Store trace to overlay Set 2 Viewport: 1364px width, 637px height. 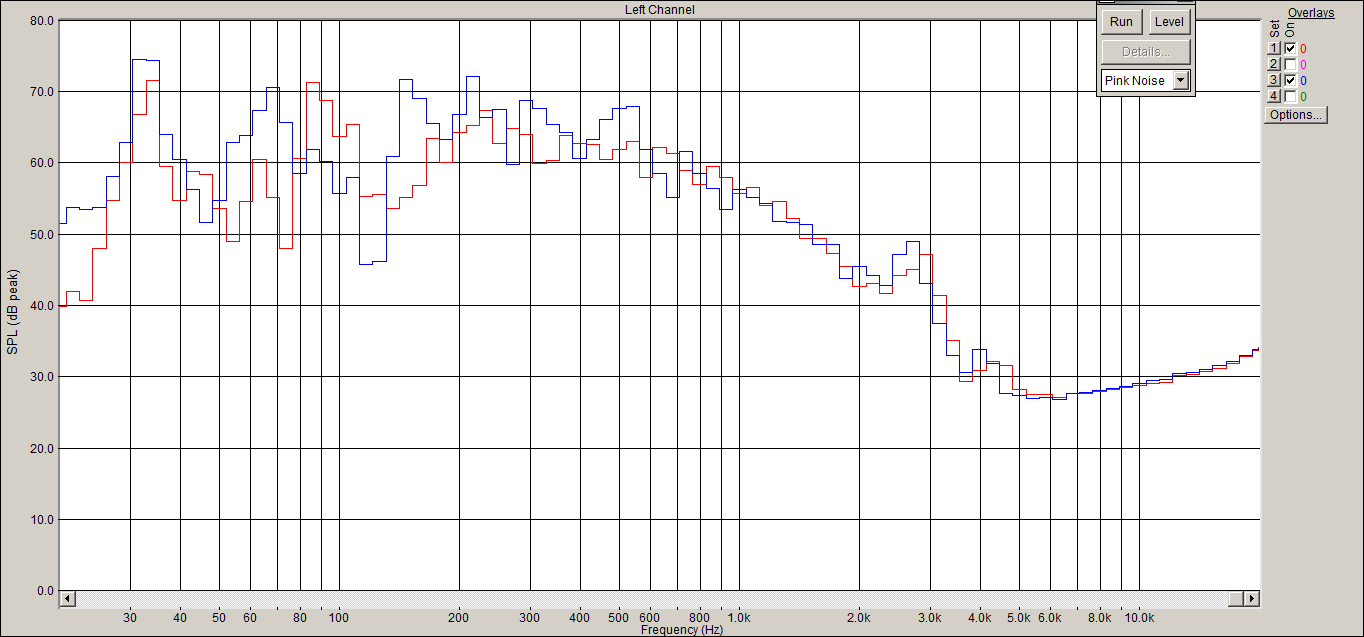click(x=1274, y=64)
